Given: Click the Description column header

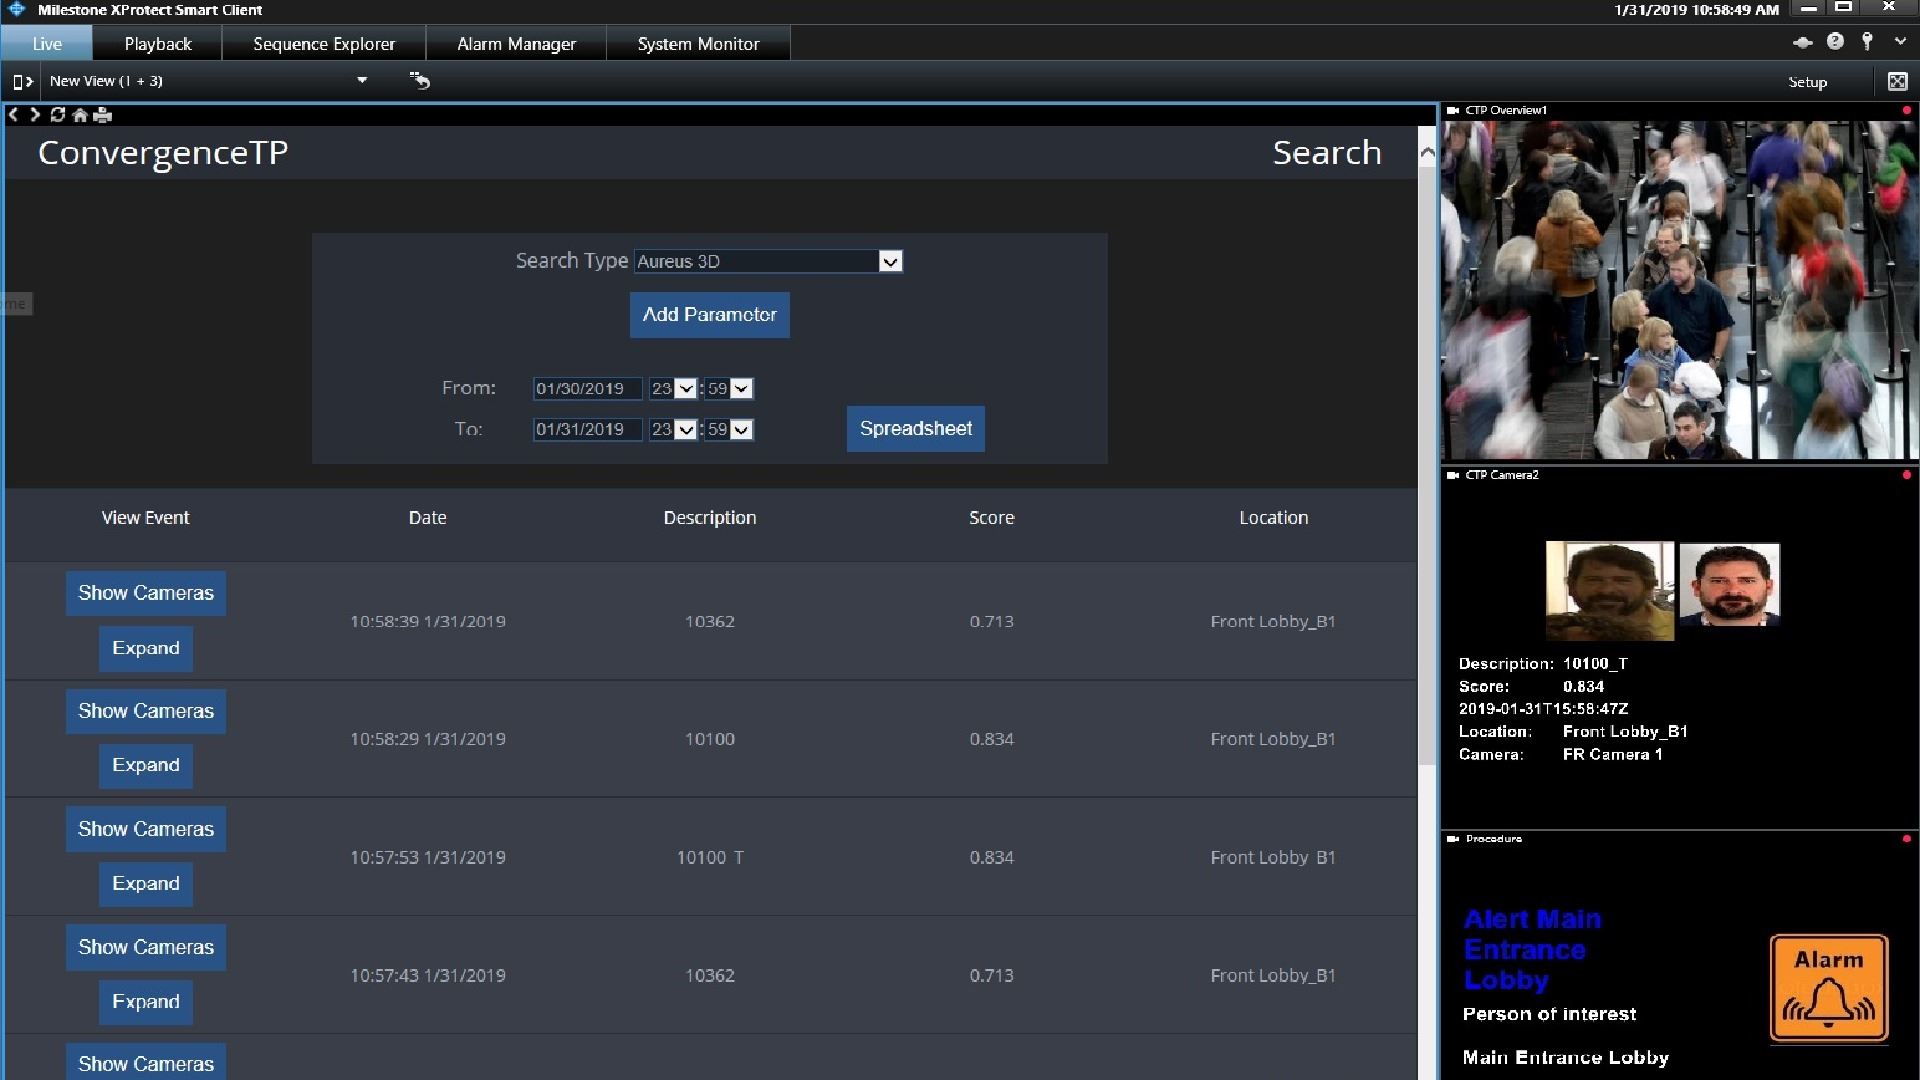Looking at the screenshot, I should click(x=710, y=518).
